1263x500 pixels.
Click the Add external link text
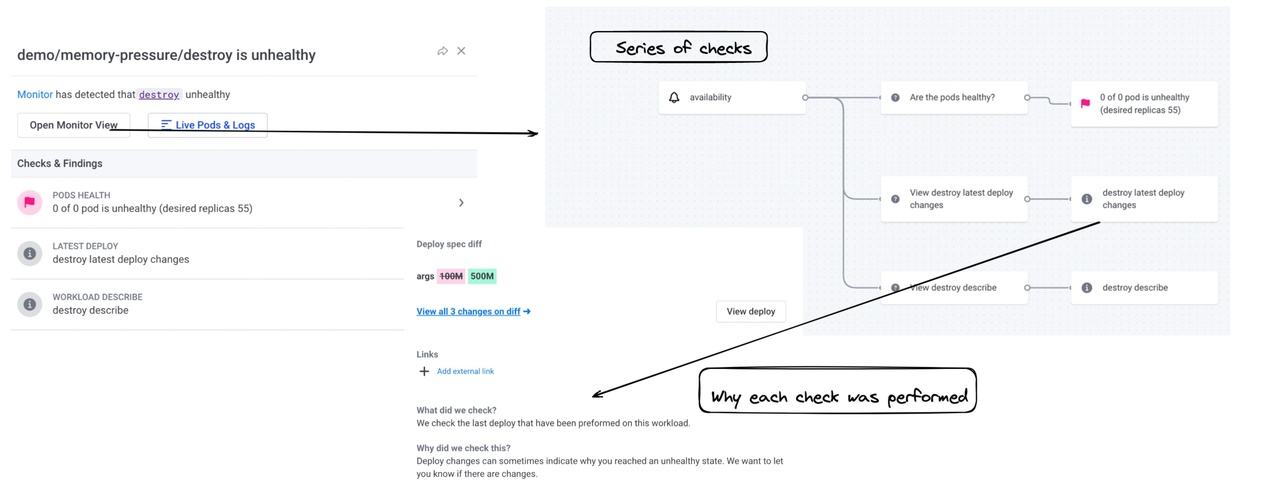pos(465,371)
